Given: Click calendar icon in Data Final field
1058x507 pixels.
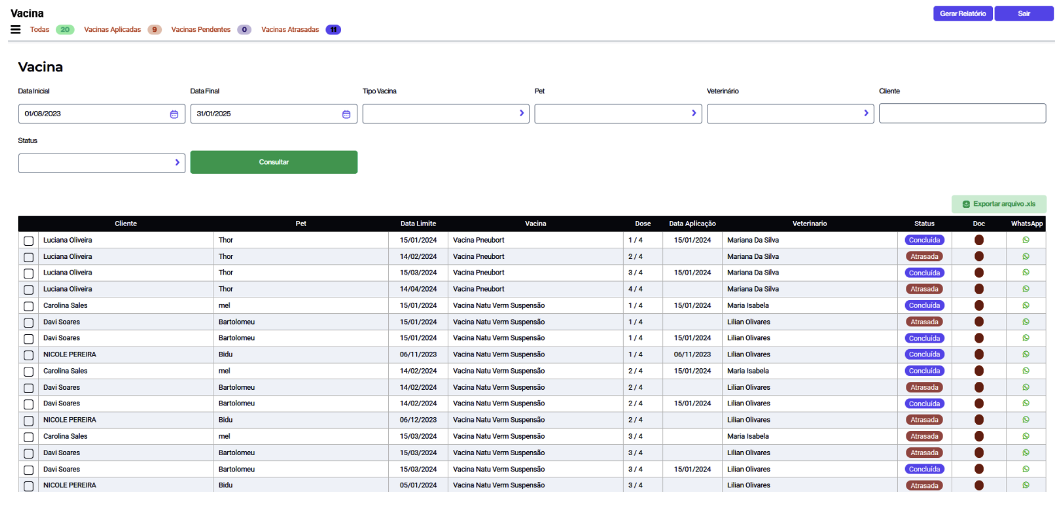Looking at the screenshot, I should point(346,114).
